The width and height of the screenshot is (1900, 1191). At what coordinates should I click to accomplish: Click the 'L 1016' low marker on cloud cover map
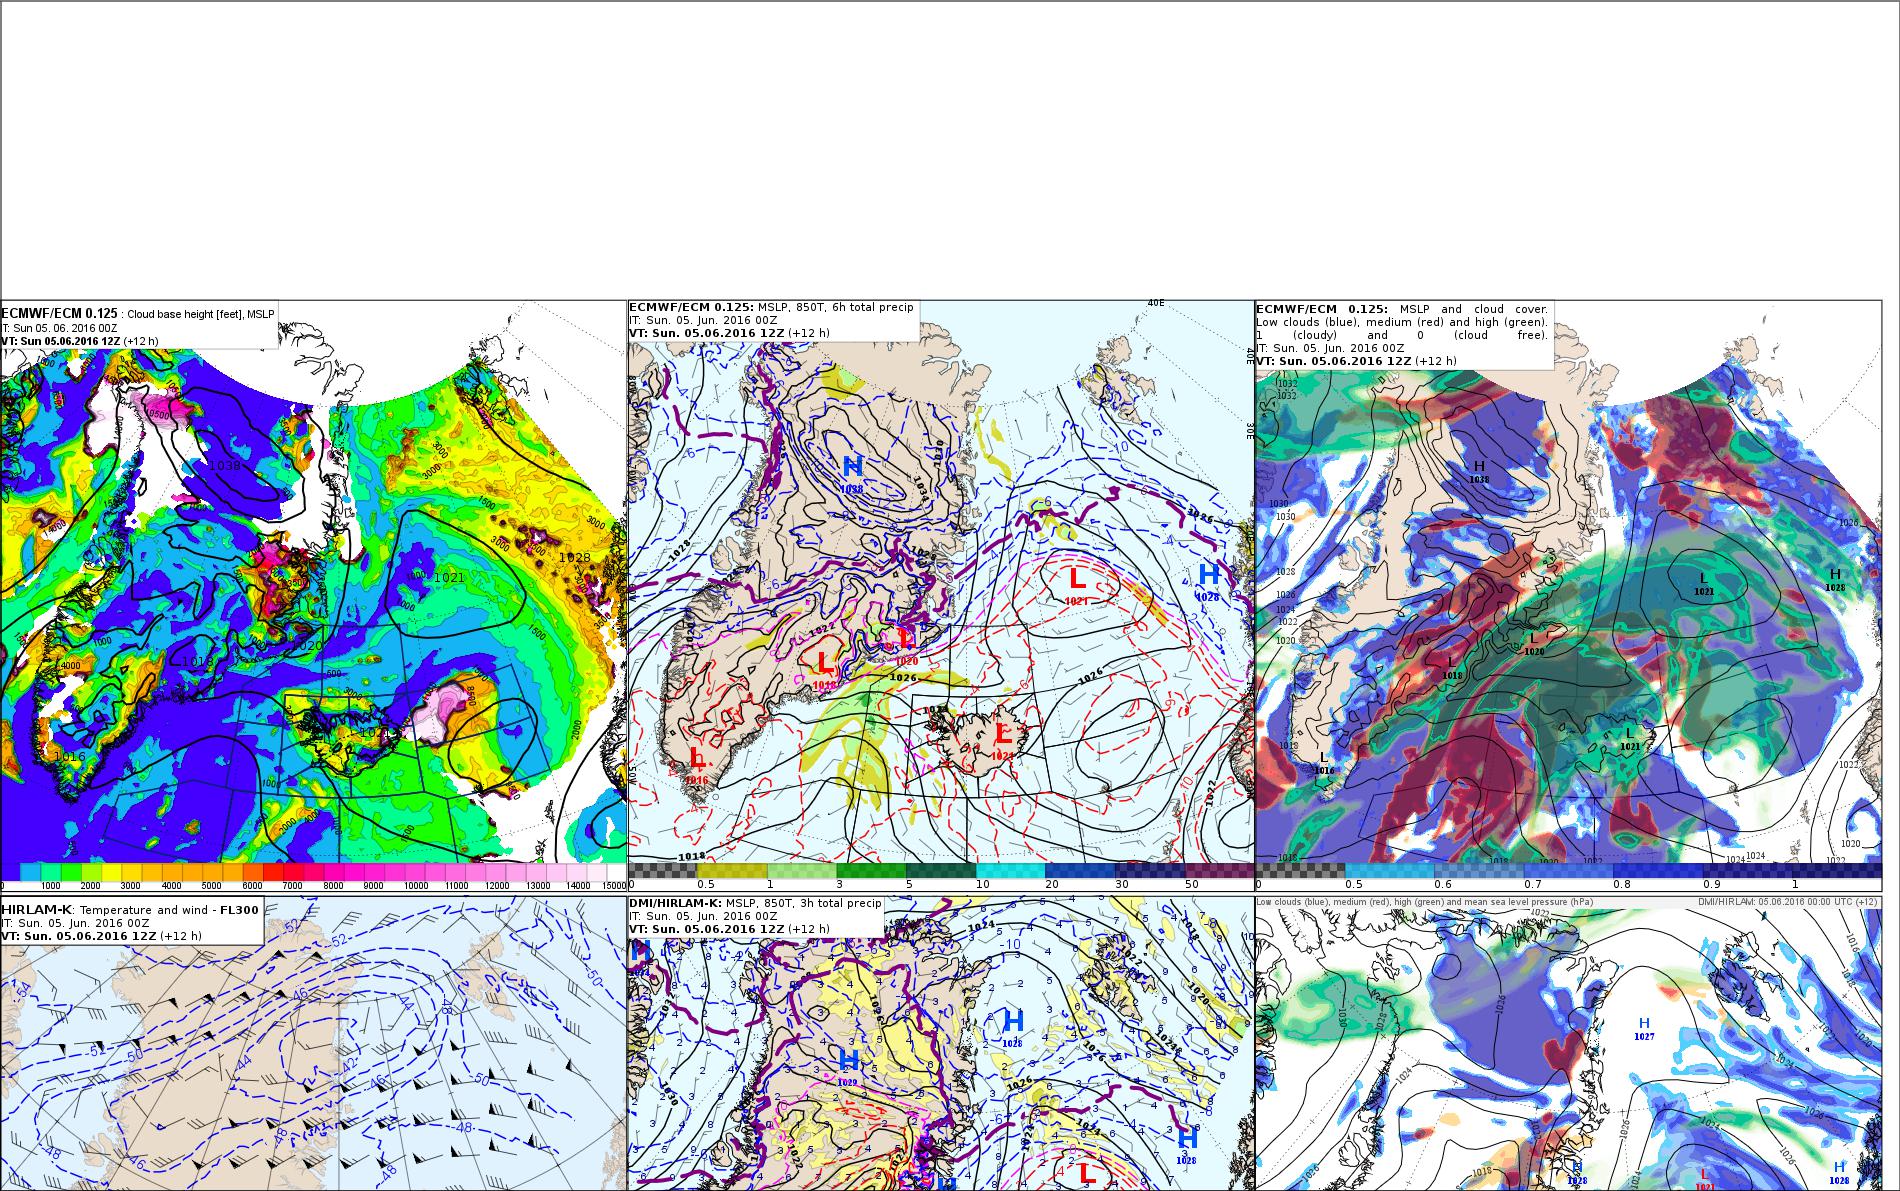1324,763
